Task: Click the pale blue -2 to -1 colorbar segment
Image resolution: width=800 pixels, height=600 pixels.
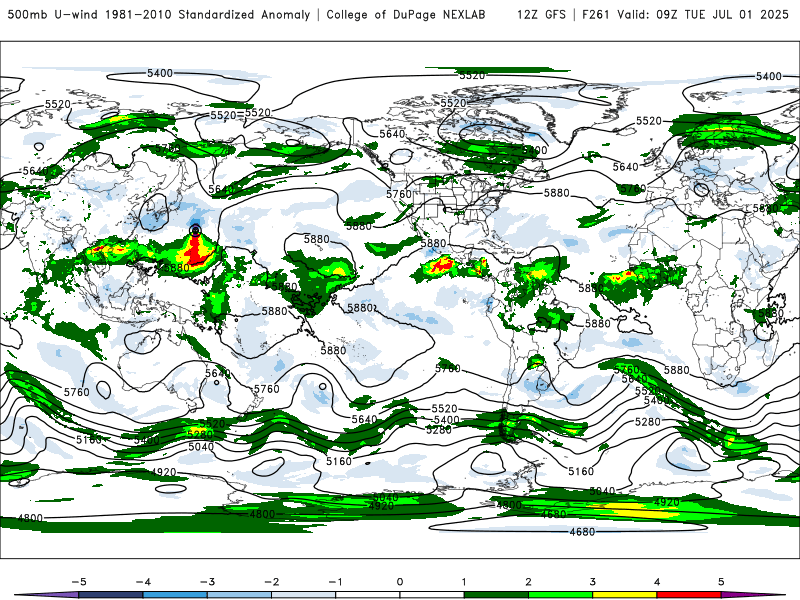Action: pyautogui.click(x=304, y=595)
